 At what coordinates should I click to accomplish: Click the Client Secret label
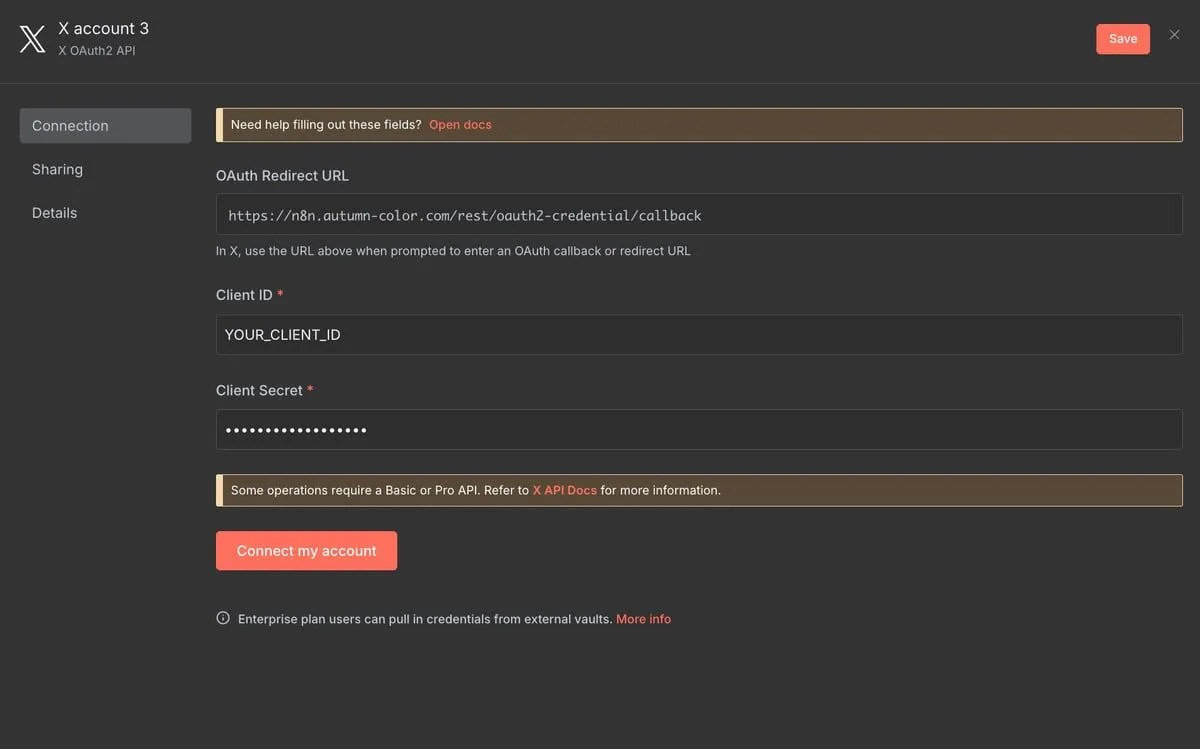(259, 390)
